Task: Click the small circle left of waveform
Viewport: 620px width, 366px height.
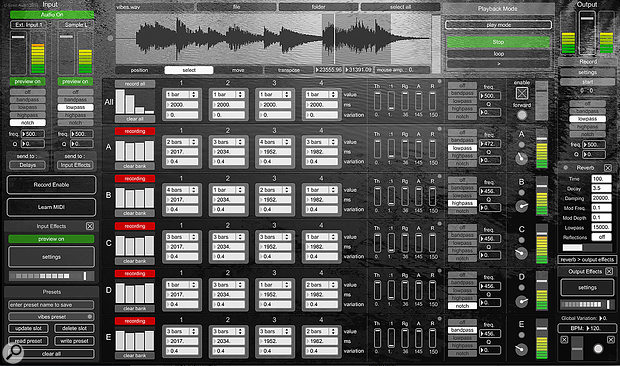Action: [110, 38]
